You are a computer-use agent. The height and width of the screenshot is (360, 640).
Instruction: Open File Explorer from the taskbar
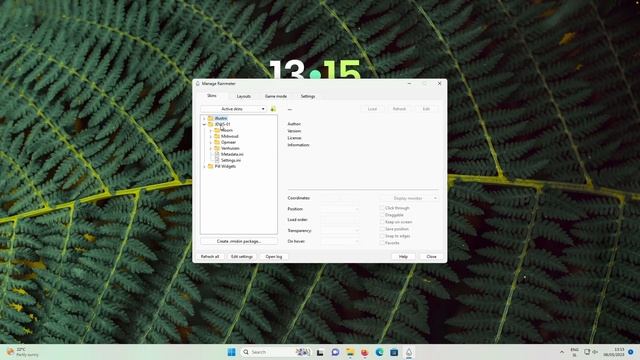click(350, 352)
